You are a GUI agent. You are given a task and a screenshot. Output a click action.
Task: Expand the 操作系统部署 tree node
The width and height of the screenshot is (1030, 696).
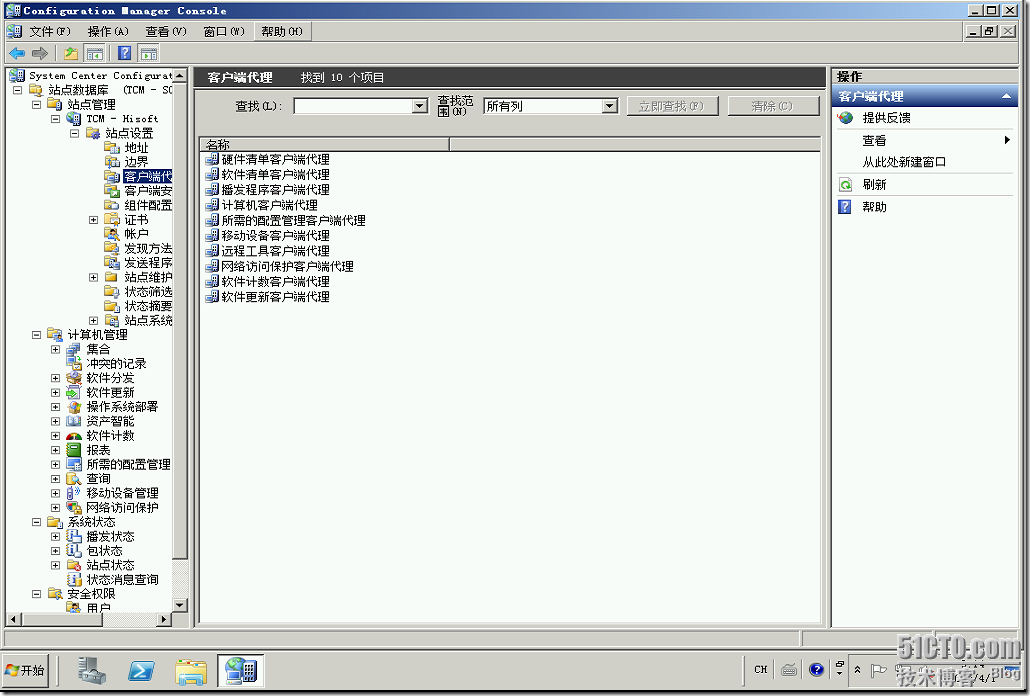point(55,407)
